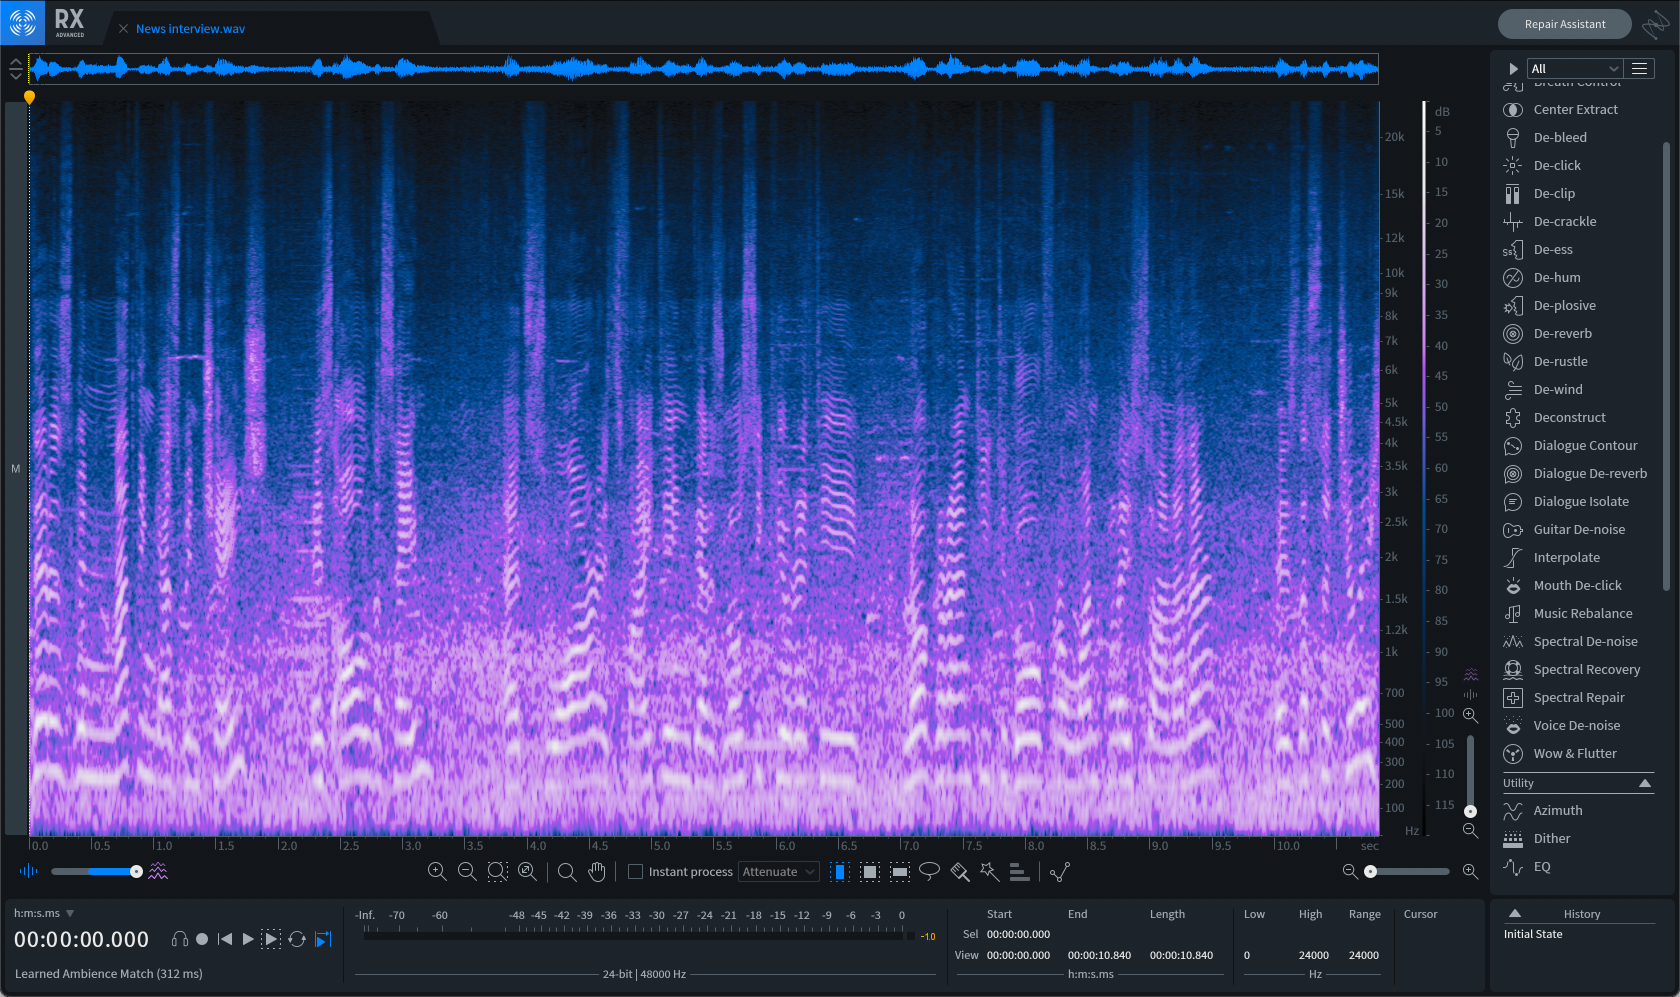
Task: Select the hand grab tool
Action: 597,872
